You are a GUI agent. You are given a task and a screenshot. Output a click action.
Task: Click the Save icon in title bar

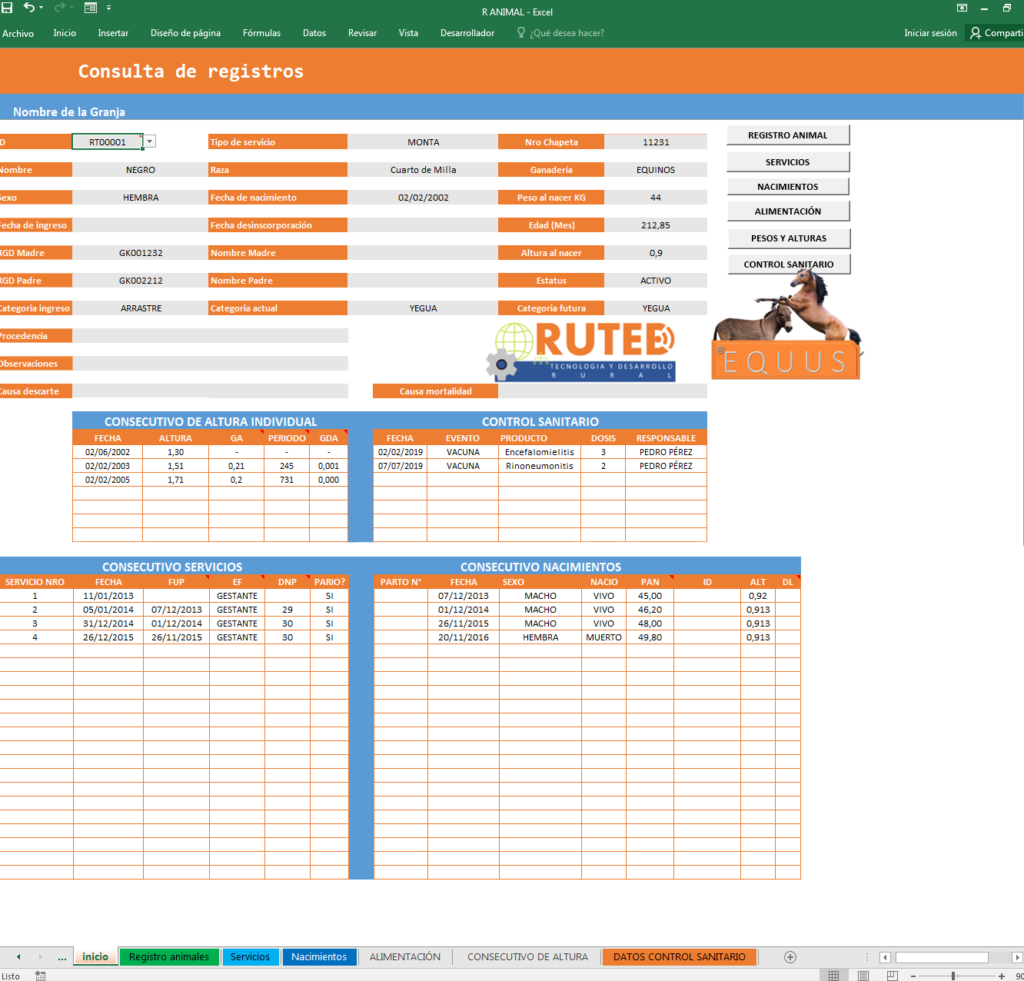point(7,8)
